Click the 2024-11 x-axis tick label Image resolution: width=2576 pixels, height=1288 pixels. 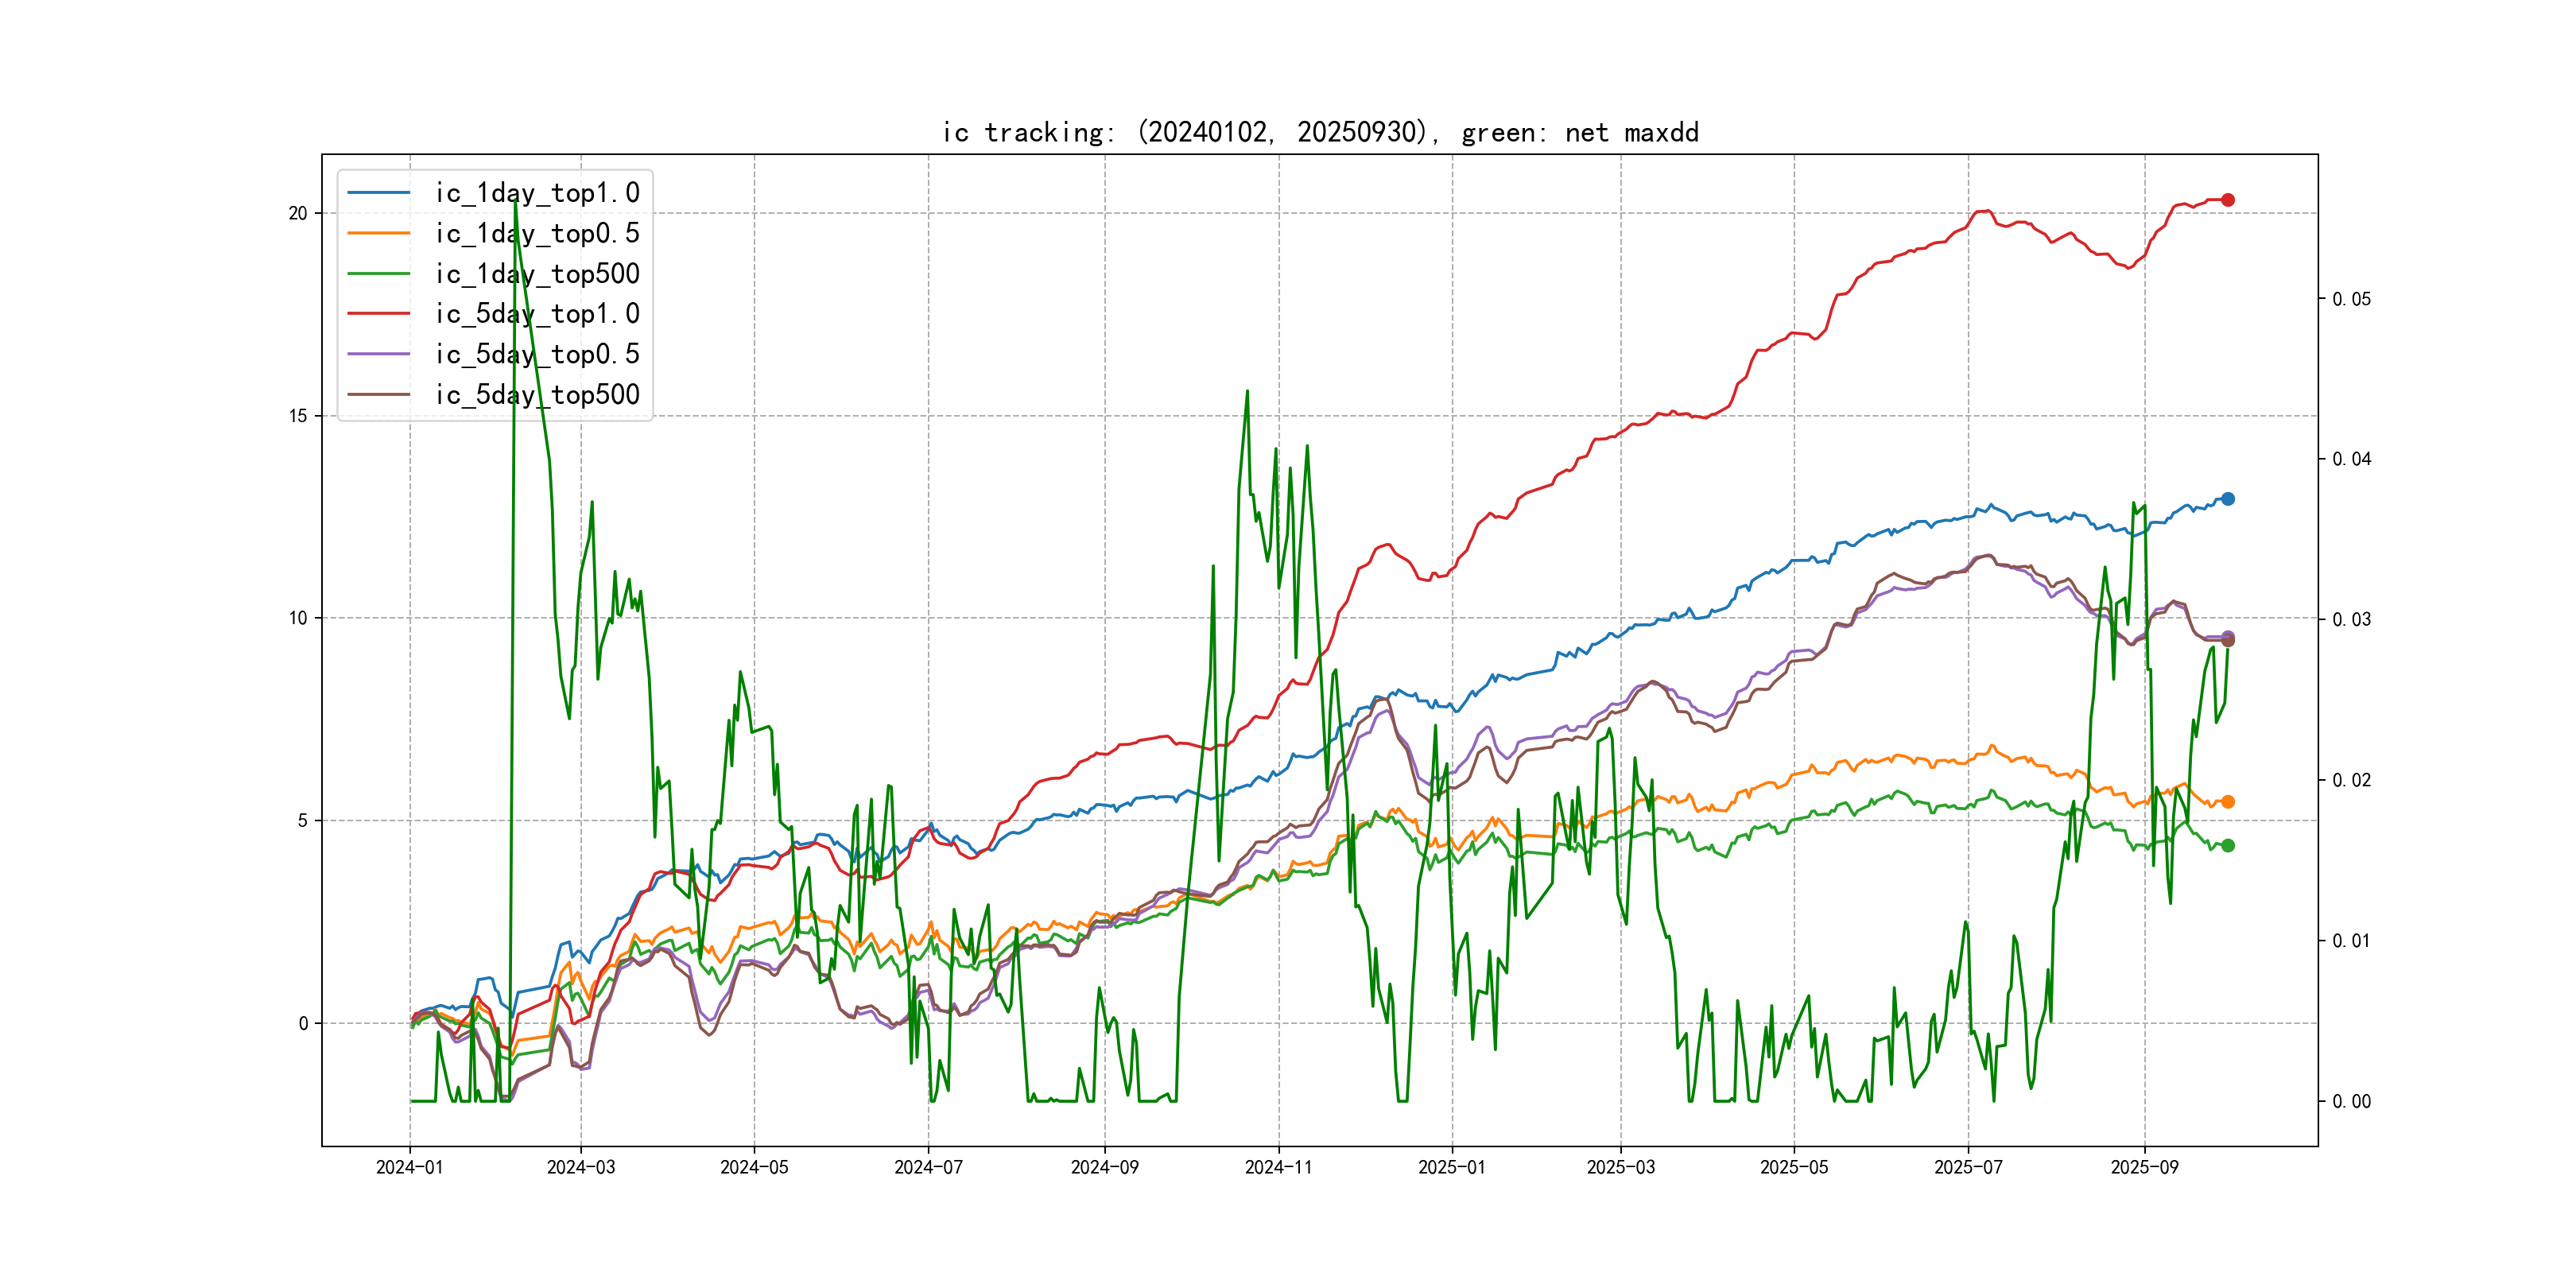click(x=1278, y=1167)
